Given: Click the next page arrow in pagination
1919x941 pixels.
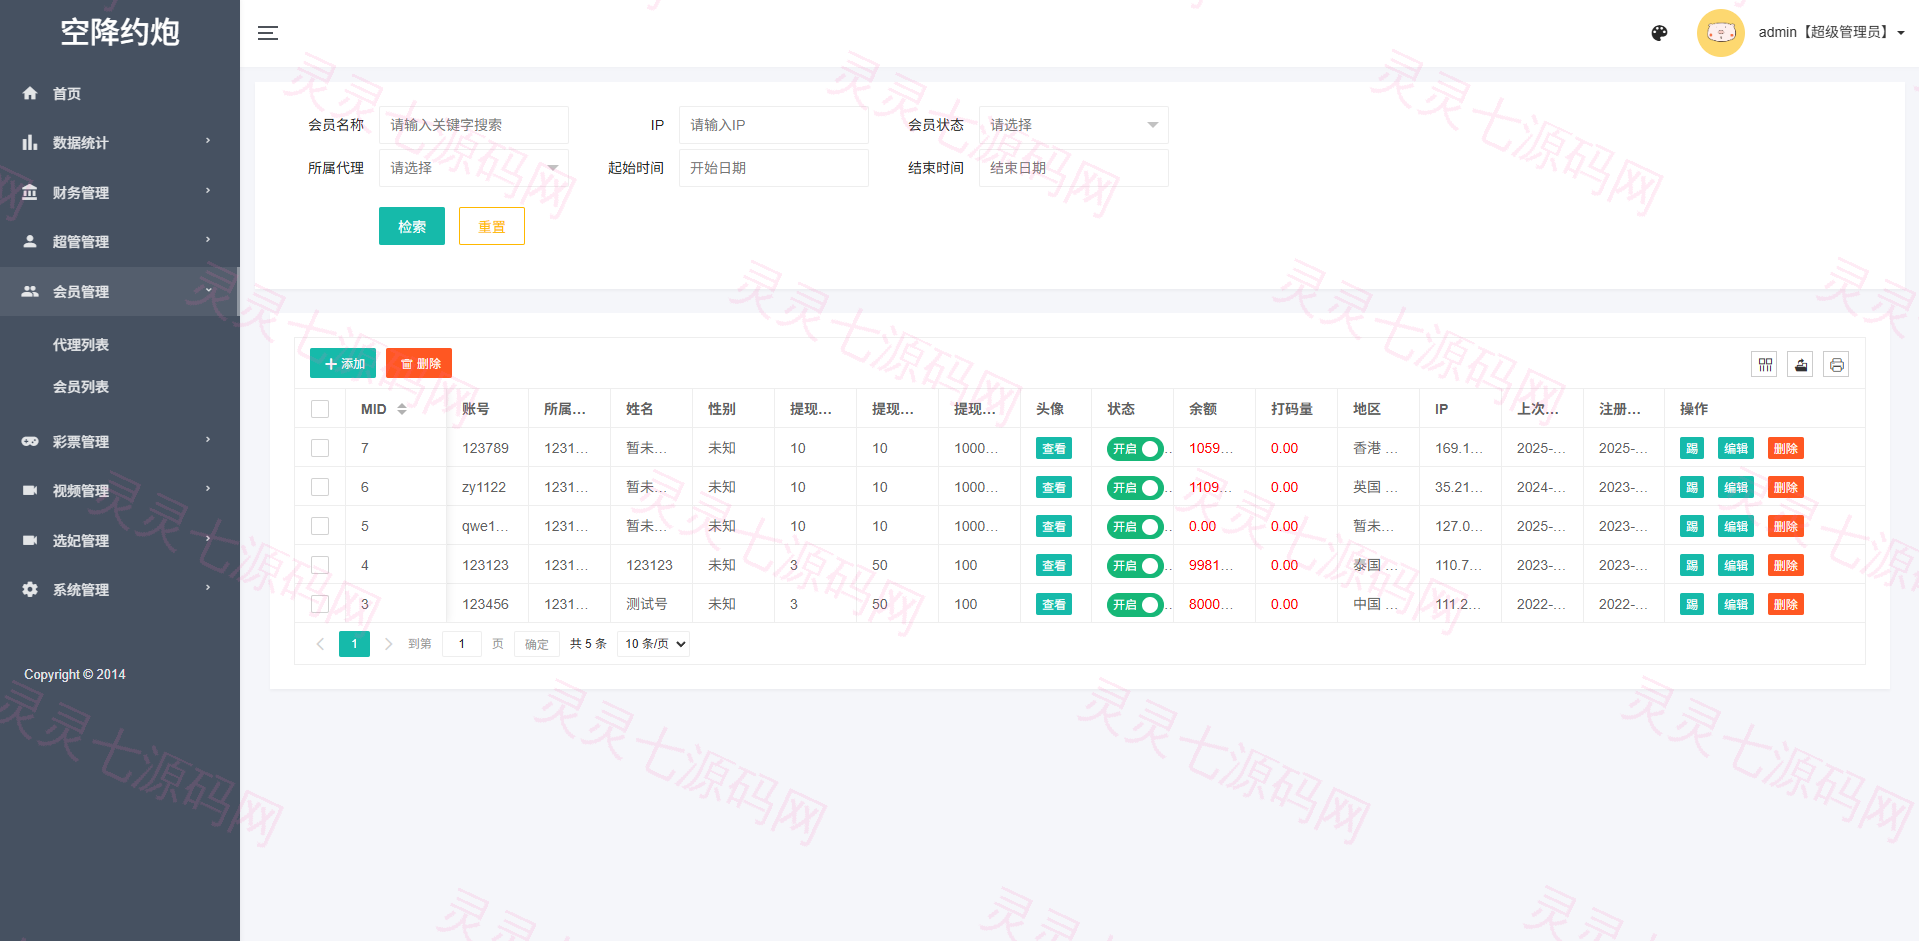Looking at the screenshot, I should (388, 644).
